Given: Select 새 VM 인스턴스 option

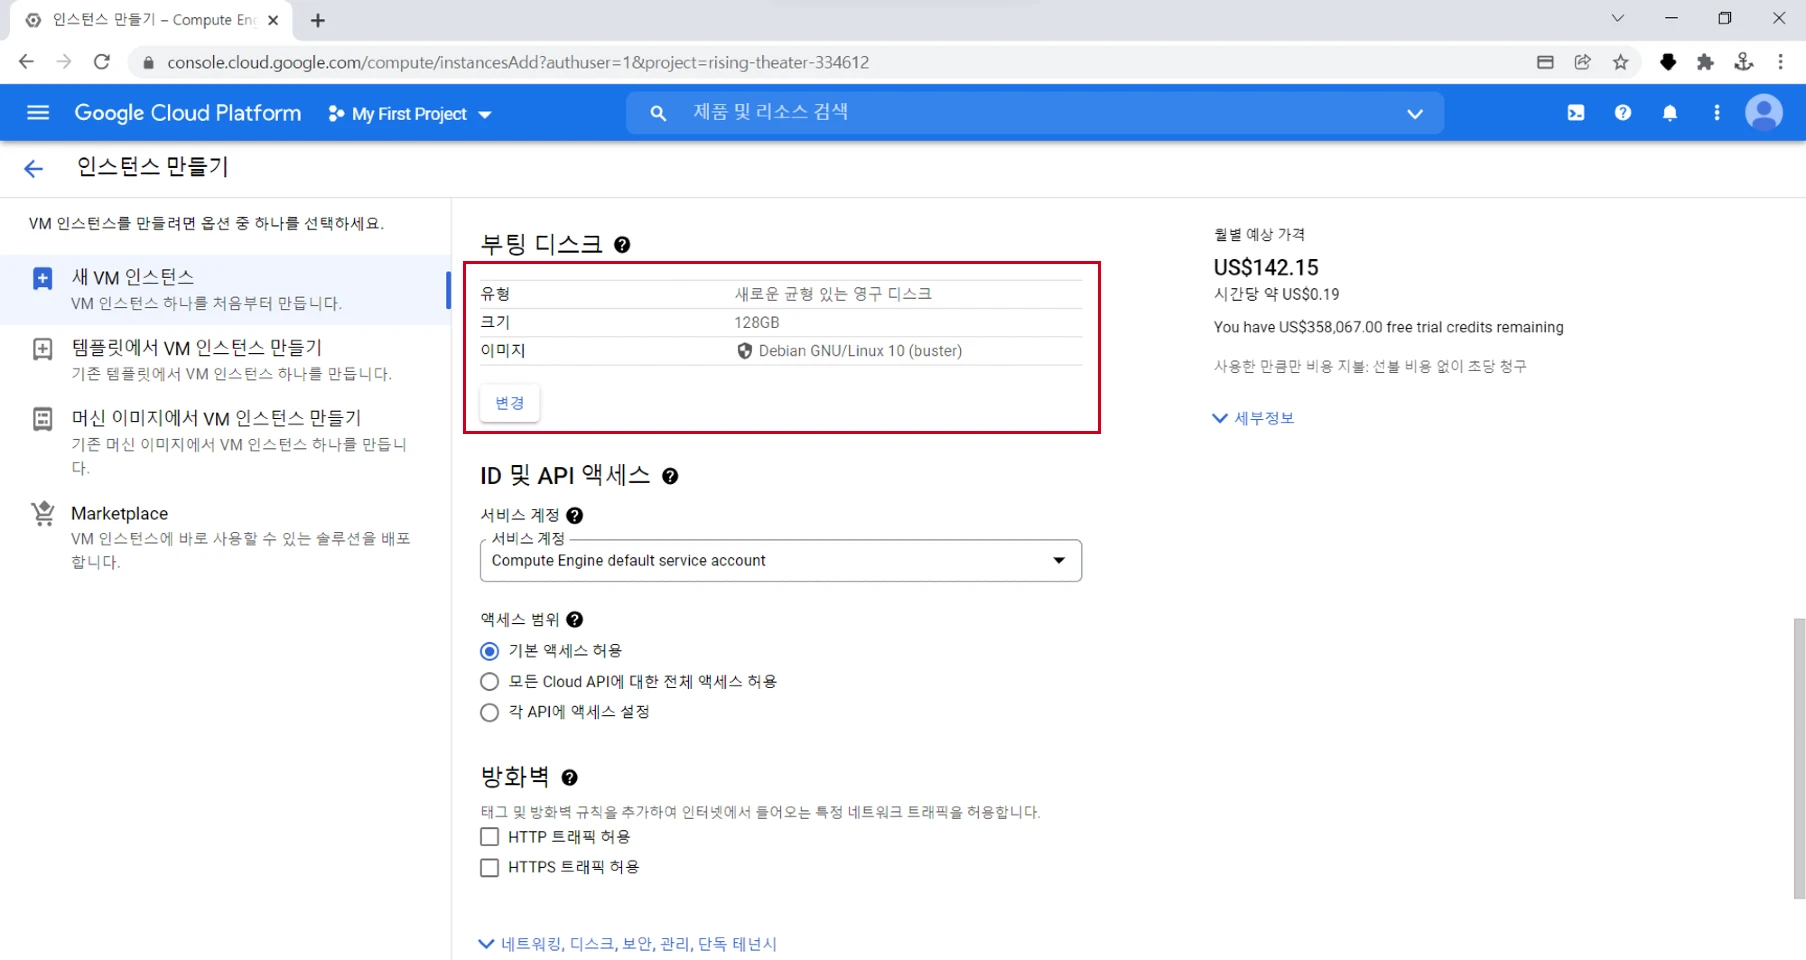Looking at the screenshot, I should tap(225, 289).
